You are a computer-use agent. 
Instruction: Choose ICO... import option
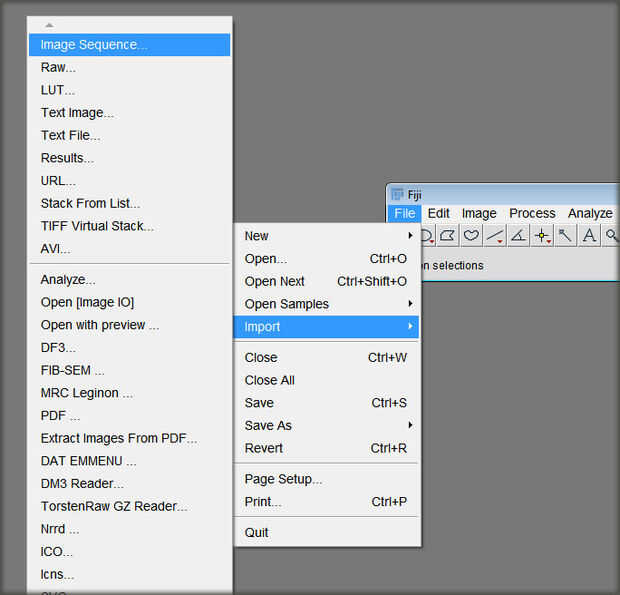click(130, 552)
